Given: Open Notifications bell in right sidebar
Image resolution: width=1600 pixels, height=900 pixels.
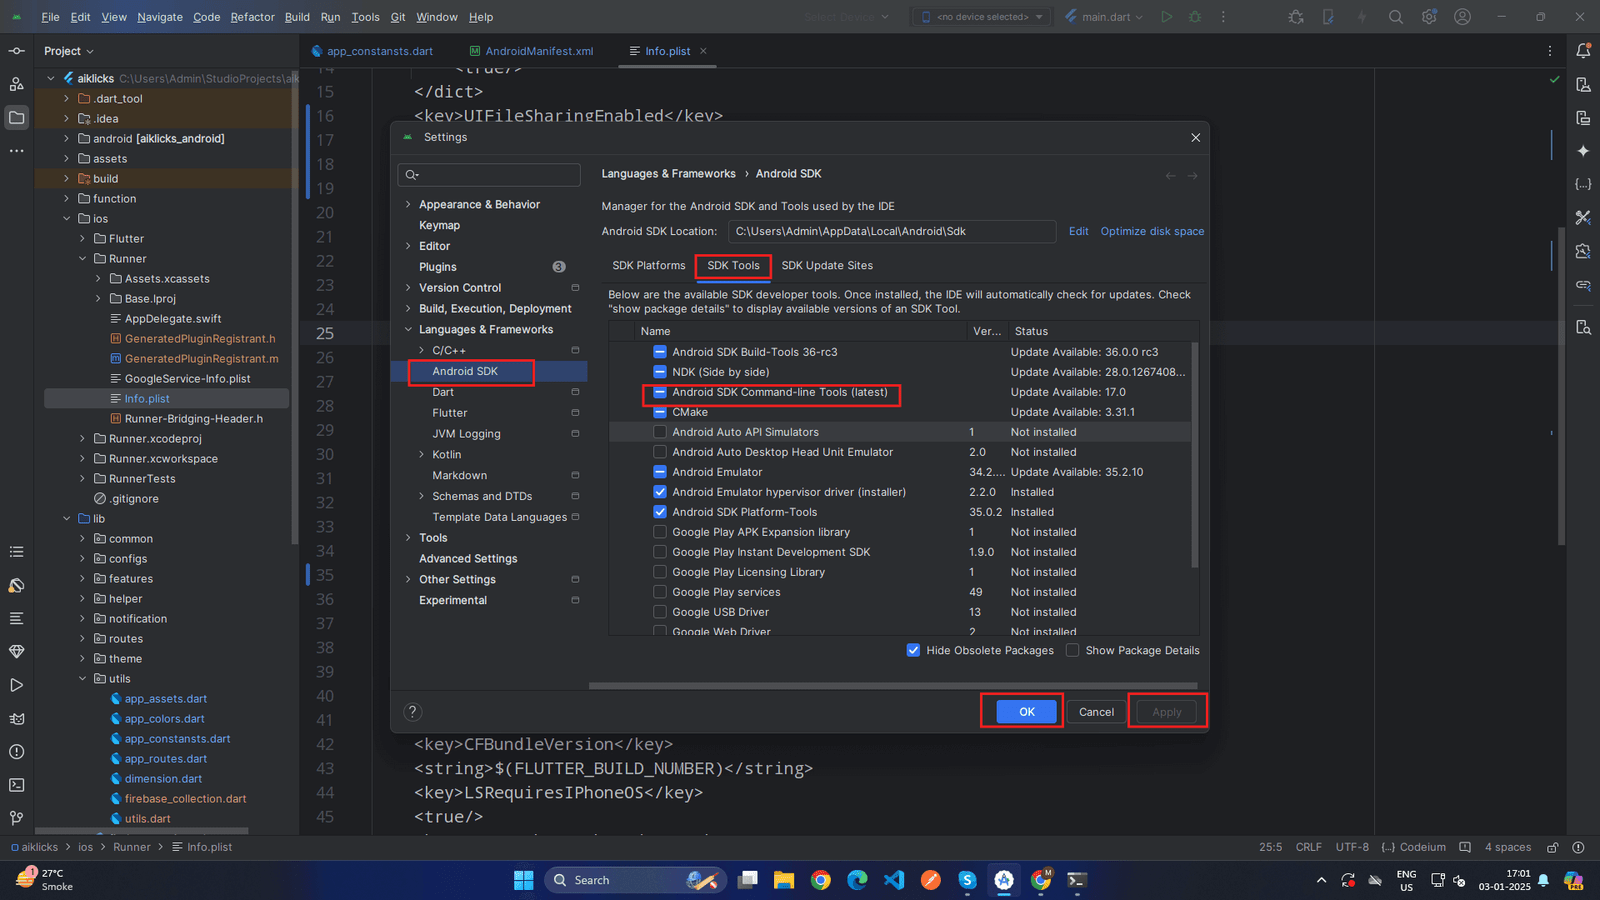Looking at the screenshot, I should click(1583, 51).
